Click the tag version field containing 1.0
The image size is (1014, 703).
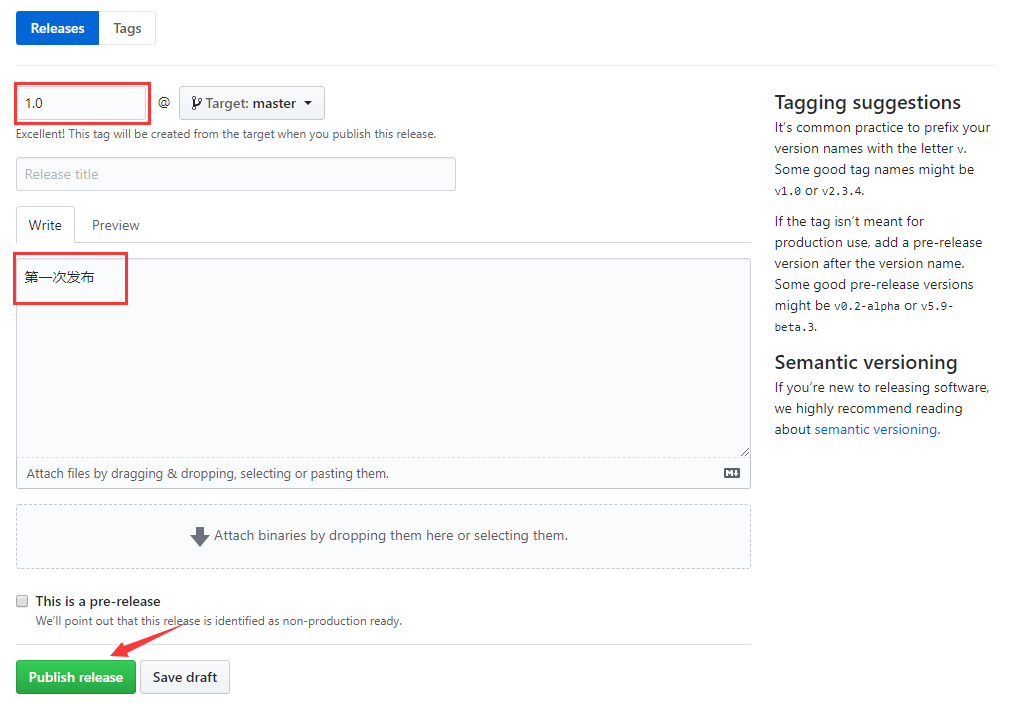[x=82, y=103]
